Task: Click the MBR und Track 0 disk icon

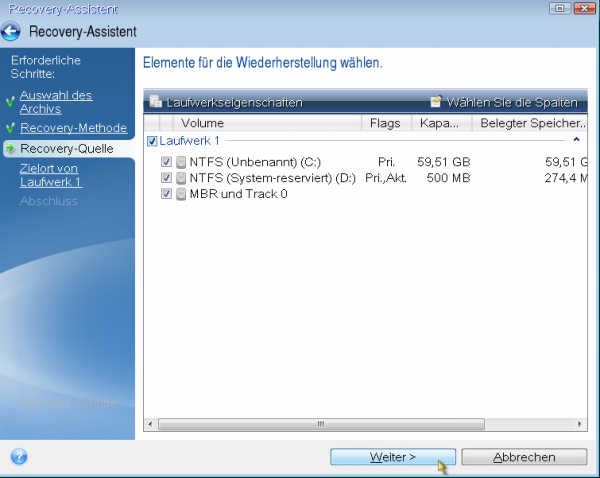Action: (x=181, y=194)
